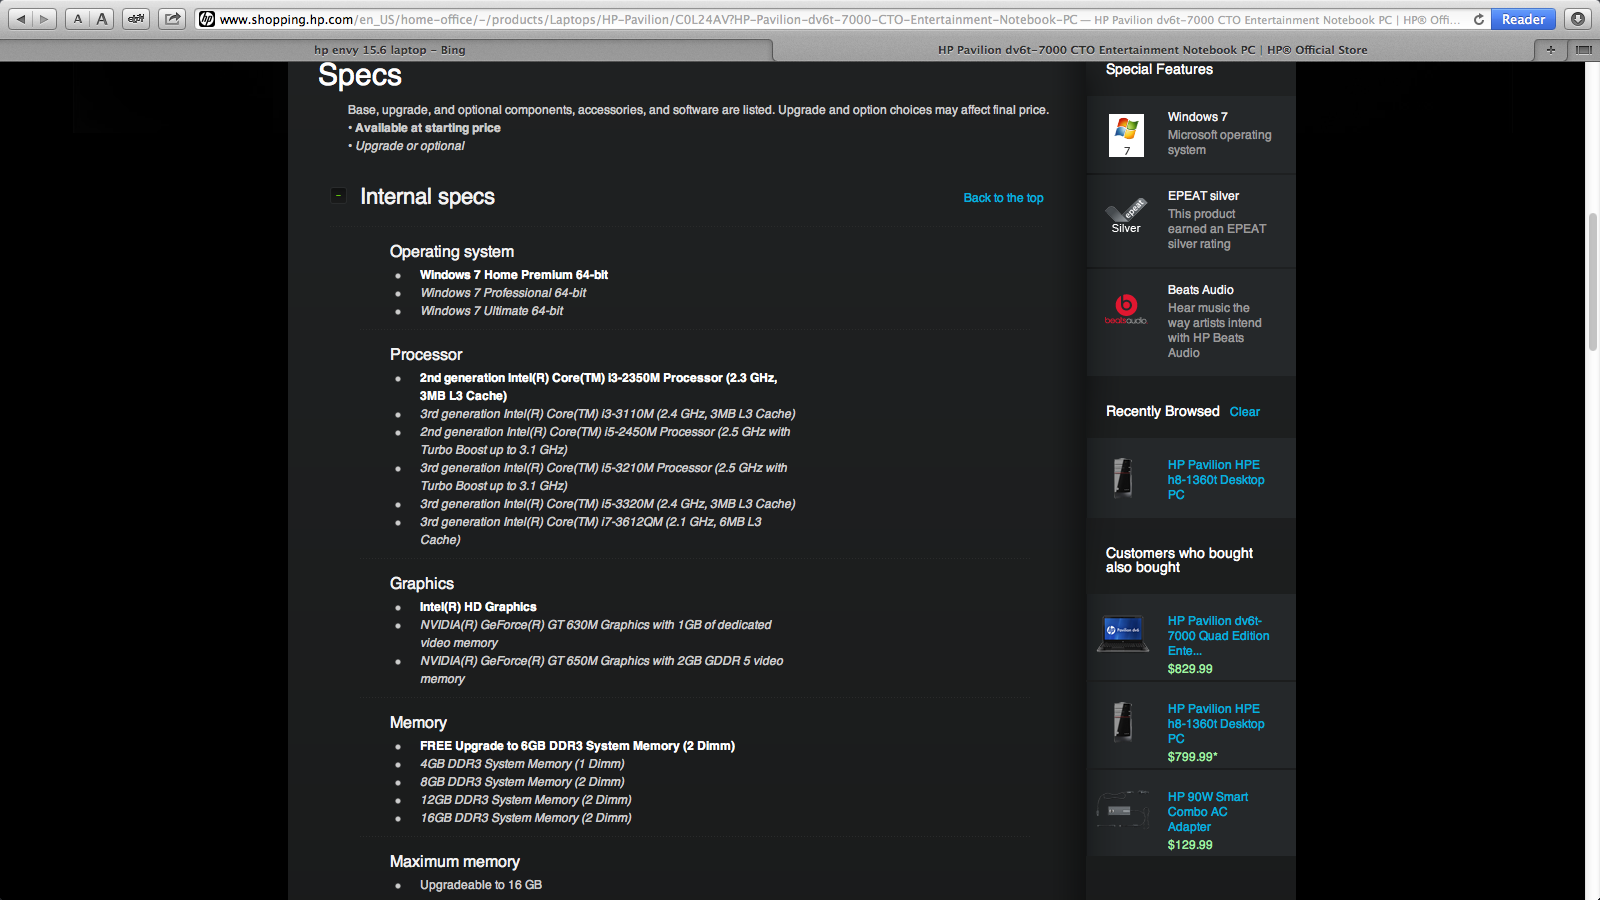Click '12GB DDR3 System Memory (2 Dimm)' text

pyautogui.click(x=526, y=800)
